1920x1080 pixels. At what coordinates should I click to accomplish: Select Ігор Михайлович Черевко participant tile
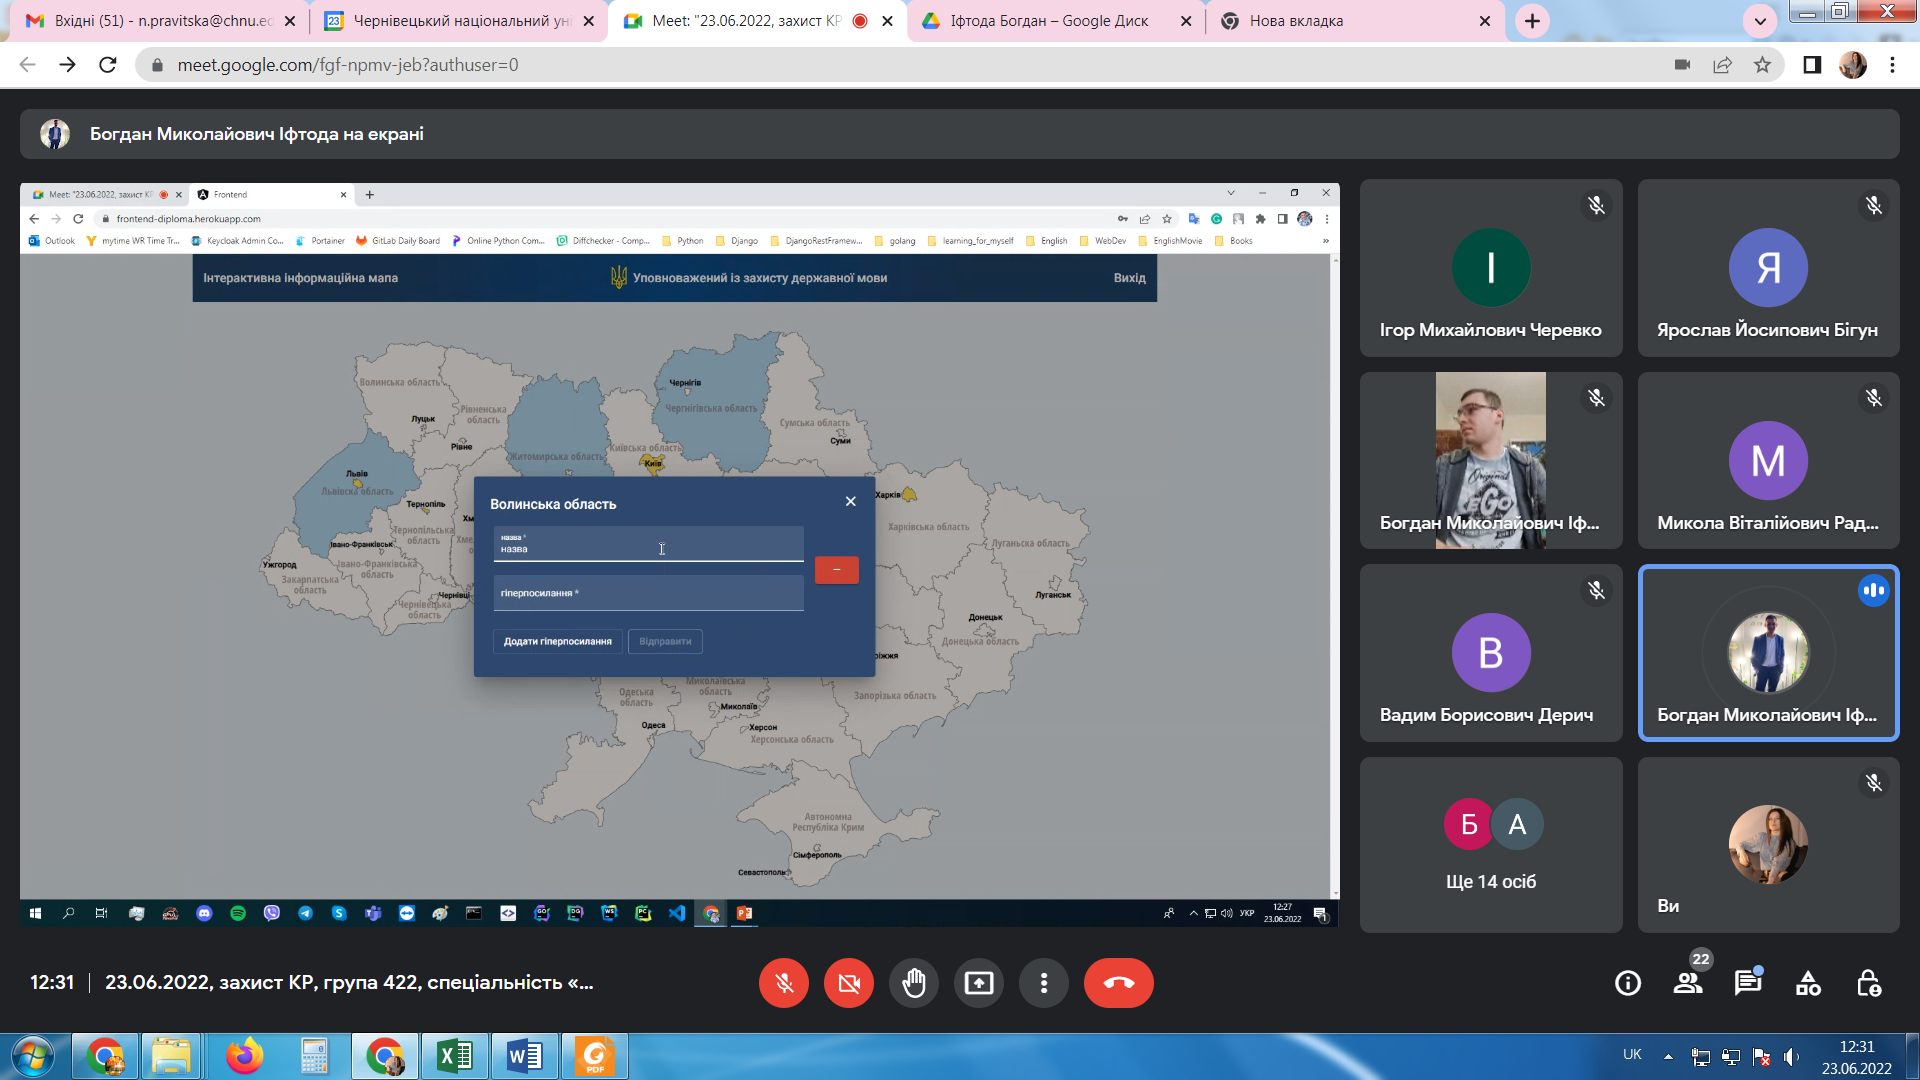1491,268
